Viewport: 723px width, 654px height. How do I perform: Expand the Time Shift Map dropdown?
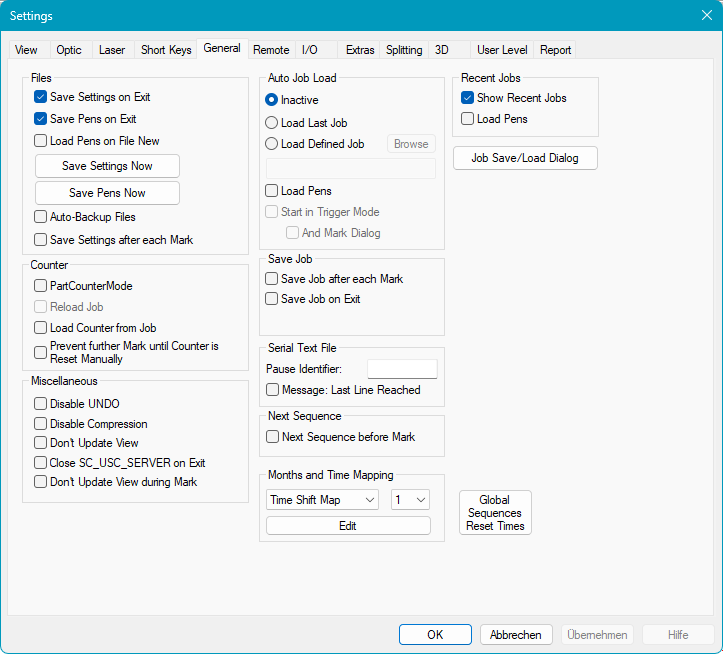tap(322, 500)
